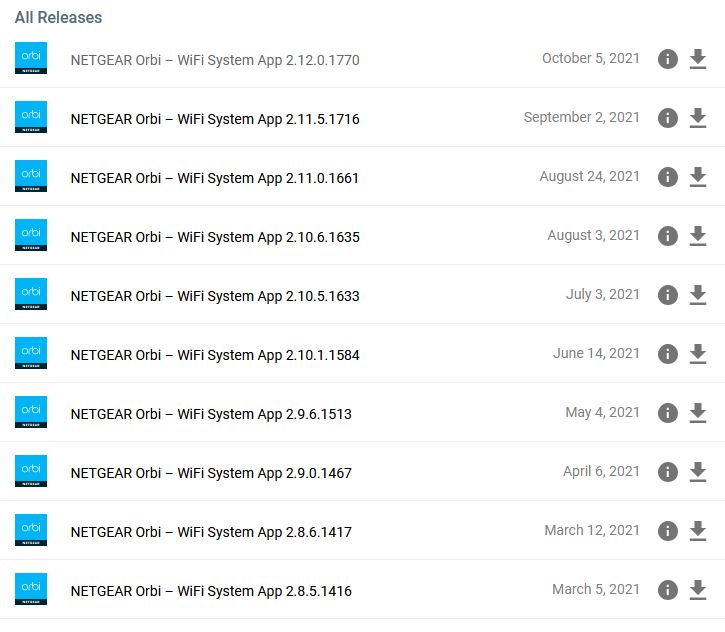Download Orbi App version 2.11.0.1661
The image size is (725, 632).
point(697,177)
